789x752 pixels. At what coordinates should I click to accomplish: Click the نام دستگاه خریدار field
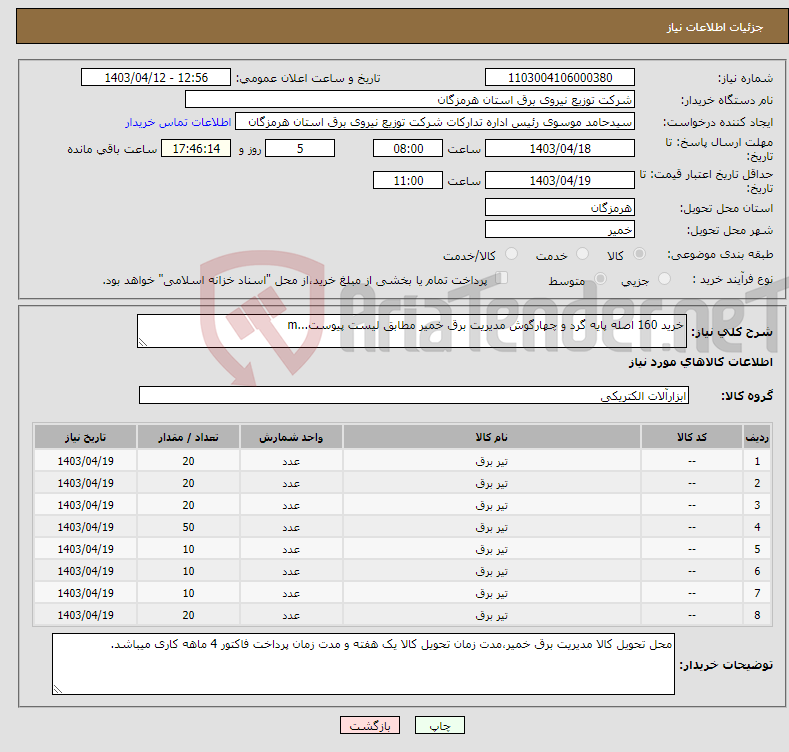coord(410,100)
